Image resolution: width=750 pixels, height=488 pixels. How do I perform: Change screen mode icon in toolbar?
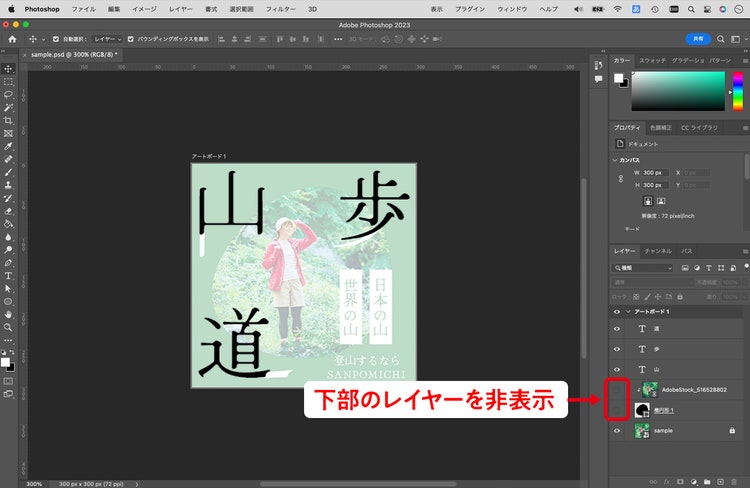(8, 394)
